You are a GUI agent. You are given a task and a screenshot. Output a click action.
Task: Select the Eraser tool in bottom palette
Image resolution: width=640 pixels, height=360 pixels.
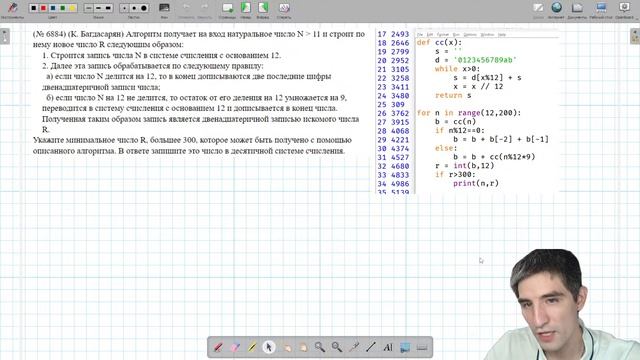pyautogui.click(x=235, y=347)
